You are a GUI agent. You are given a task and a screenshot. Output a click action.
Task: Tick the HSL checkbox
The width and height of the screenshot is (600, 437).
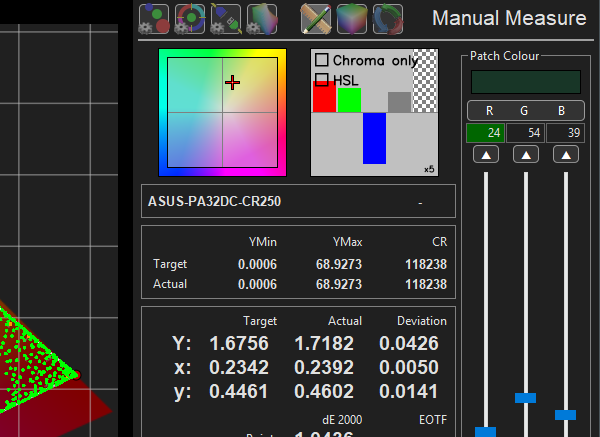(x=322, y=79)
